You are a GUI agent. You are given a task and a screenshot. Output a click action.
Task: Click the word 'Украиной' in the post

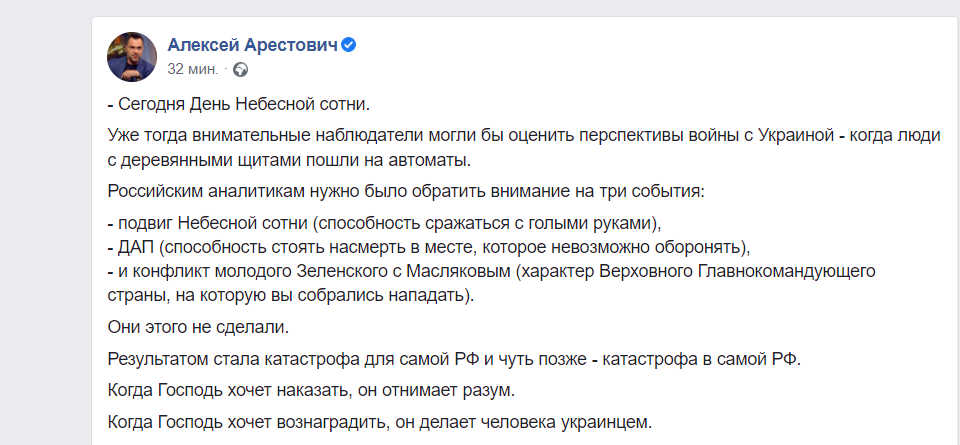click(796, 136)
